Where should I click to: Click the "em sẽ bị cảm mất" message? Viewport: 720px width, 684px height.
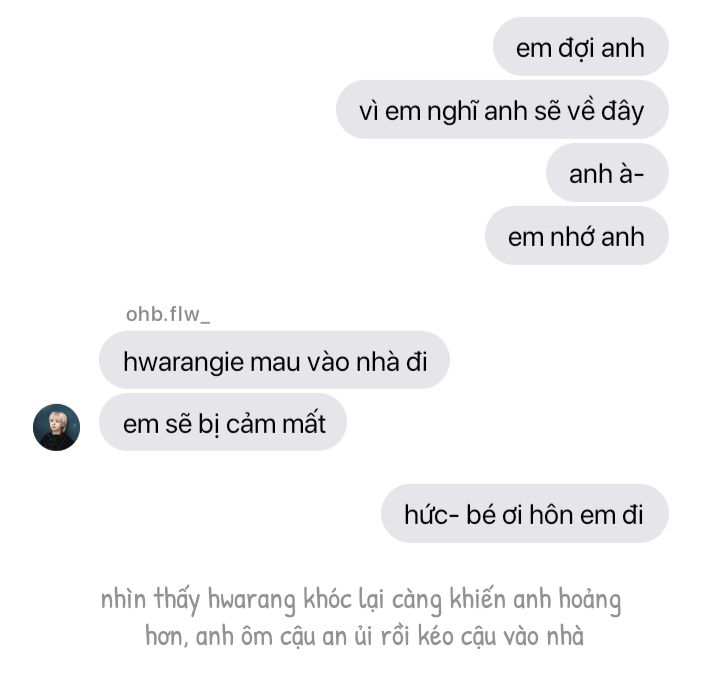pyautogui.click(x=223, y=422)
